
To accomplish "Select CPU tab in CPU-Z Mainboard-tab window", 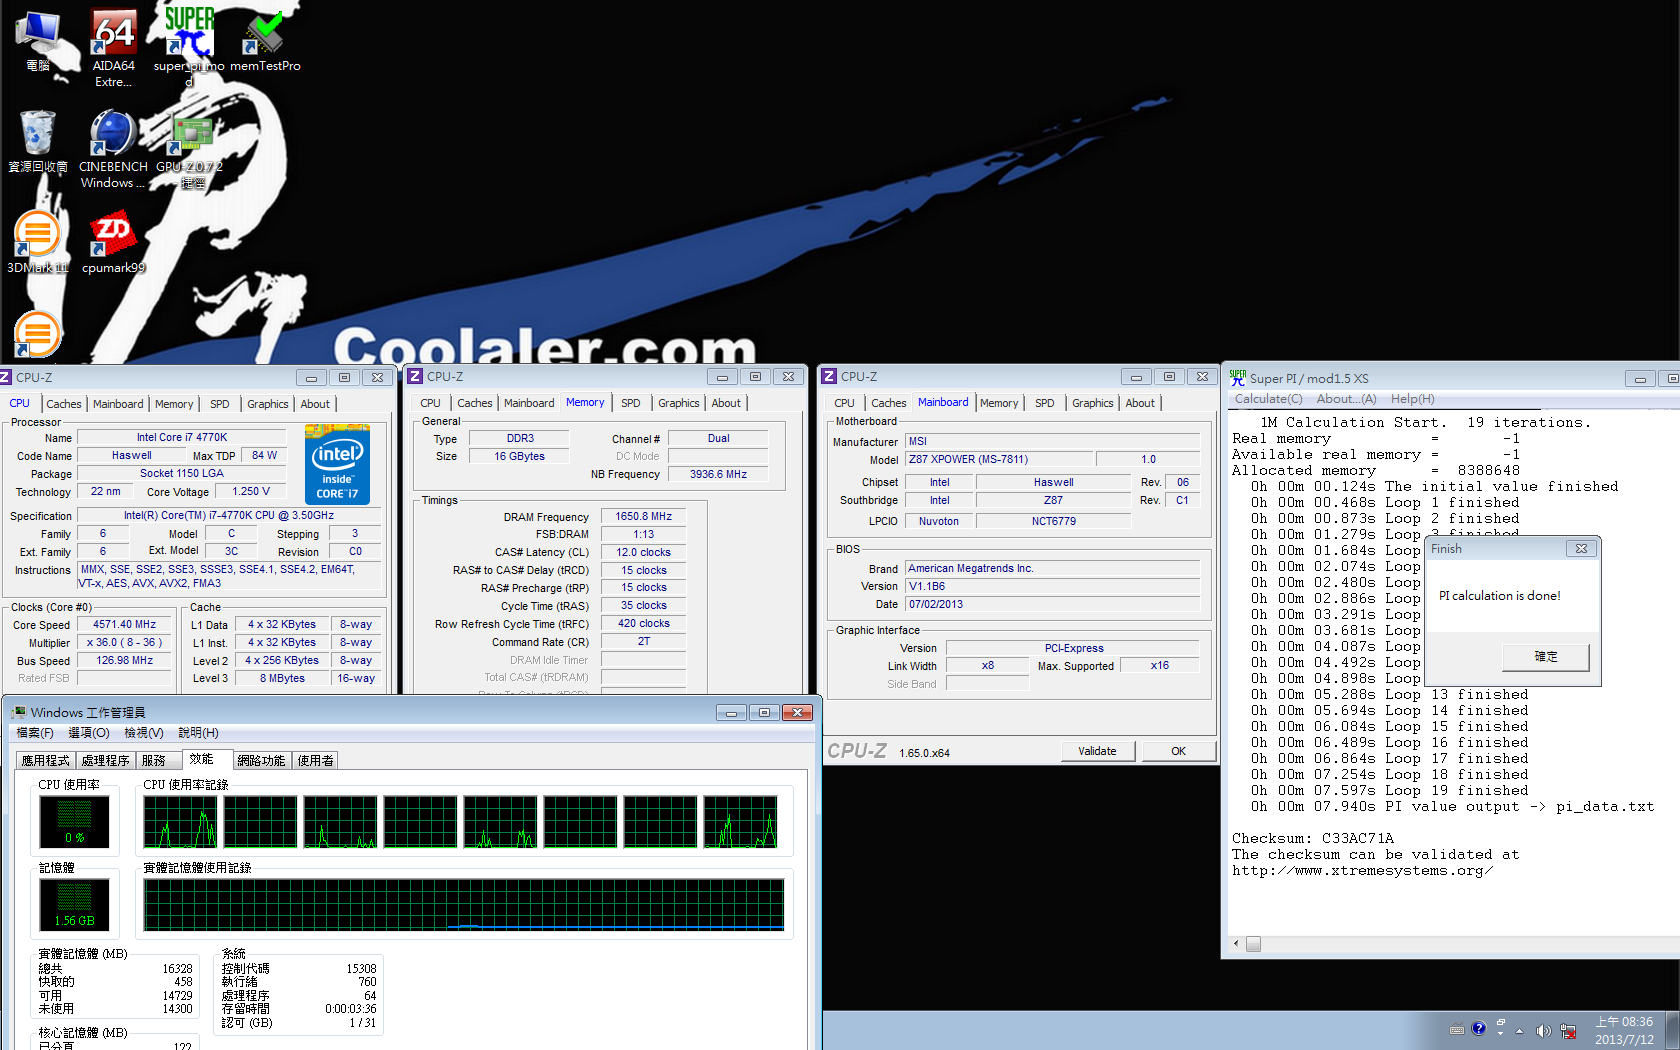I will (x=845, y=403).
